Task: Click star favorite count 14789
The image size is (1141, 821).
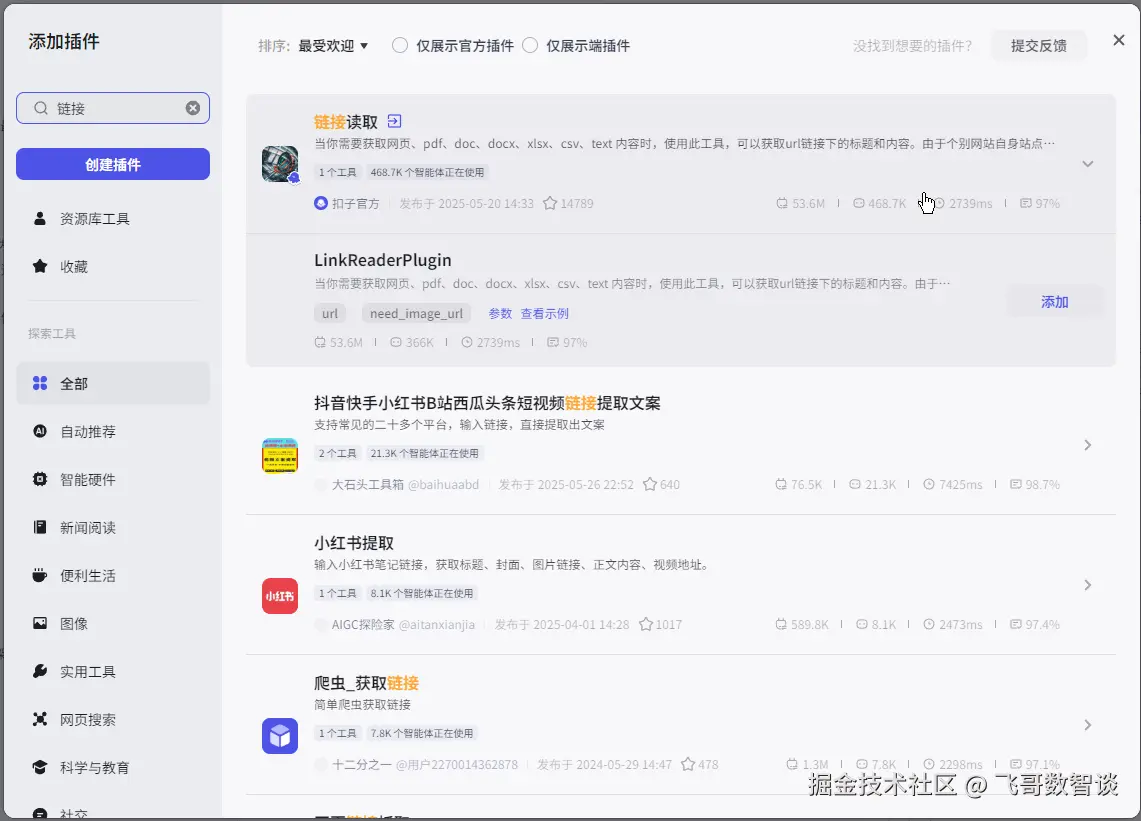Action: (568, 204)
